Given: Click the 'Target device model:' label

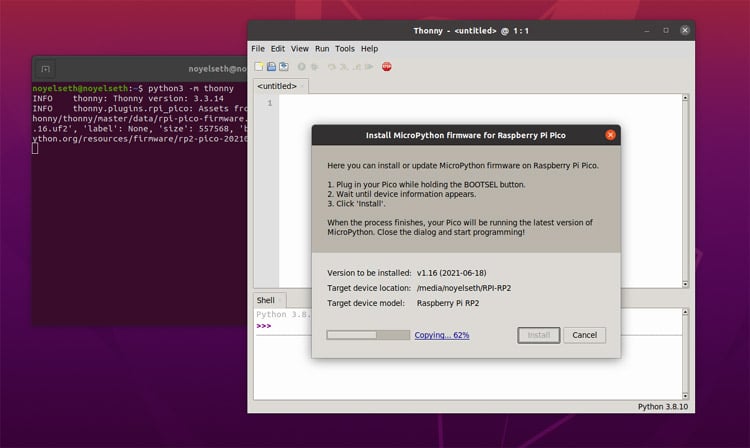Looking at the screenshot, I should click(365, 303).
